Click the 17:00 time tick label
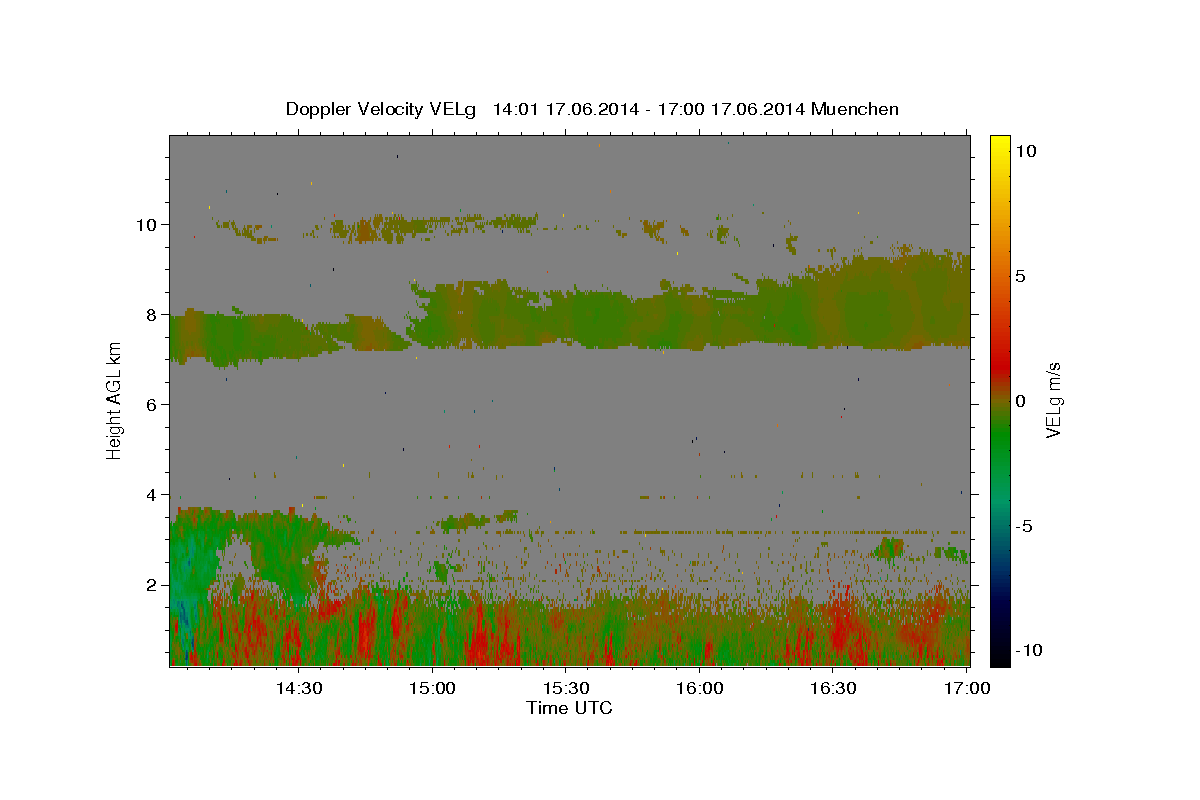This screenshot has height=800, width=1200. pos(968,689)
